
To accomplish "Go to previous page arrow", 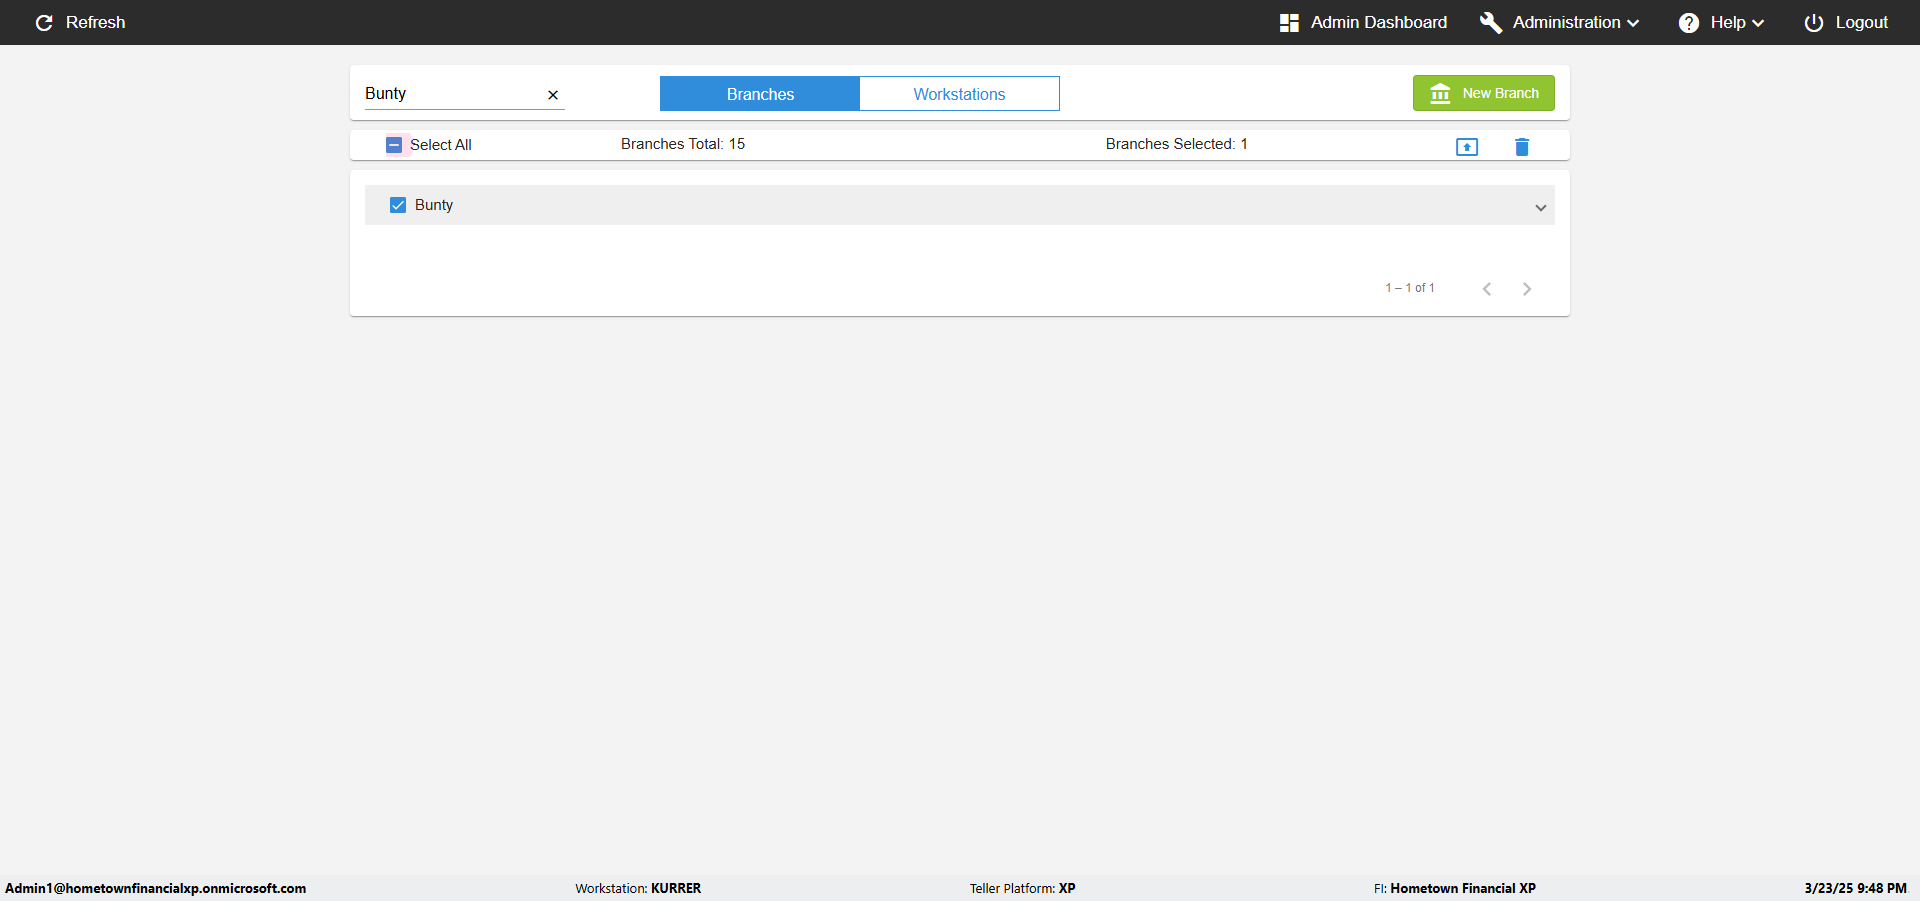I will point(1487,289).
